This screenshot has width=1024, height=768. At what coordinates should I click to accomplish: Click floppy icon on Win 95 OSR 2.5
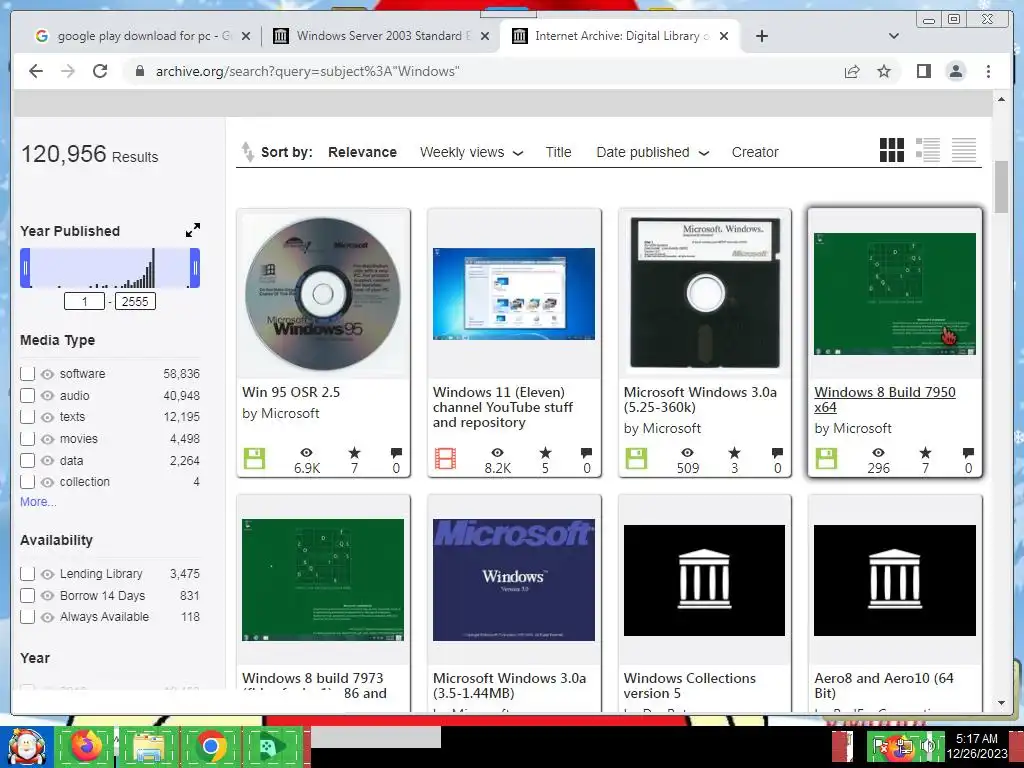(x=254, y=458)
